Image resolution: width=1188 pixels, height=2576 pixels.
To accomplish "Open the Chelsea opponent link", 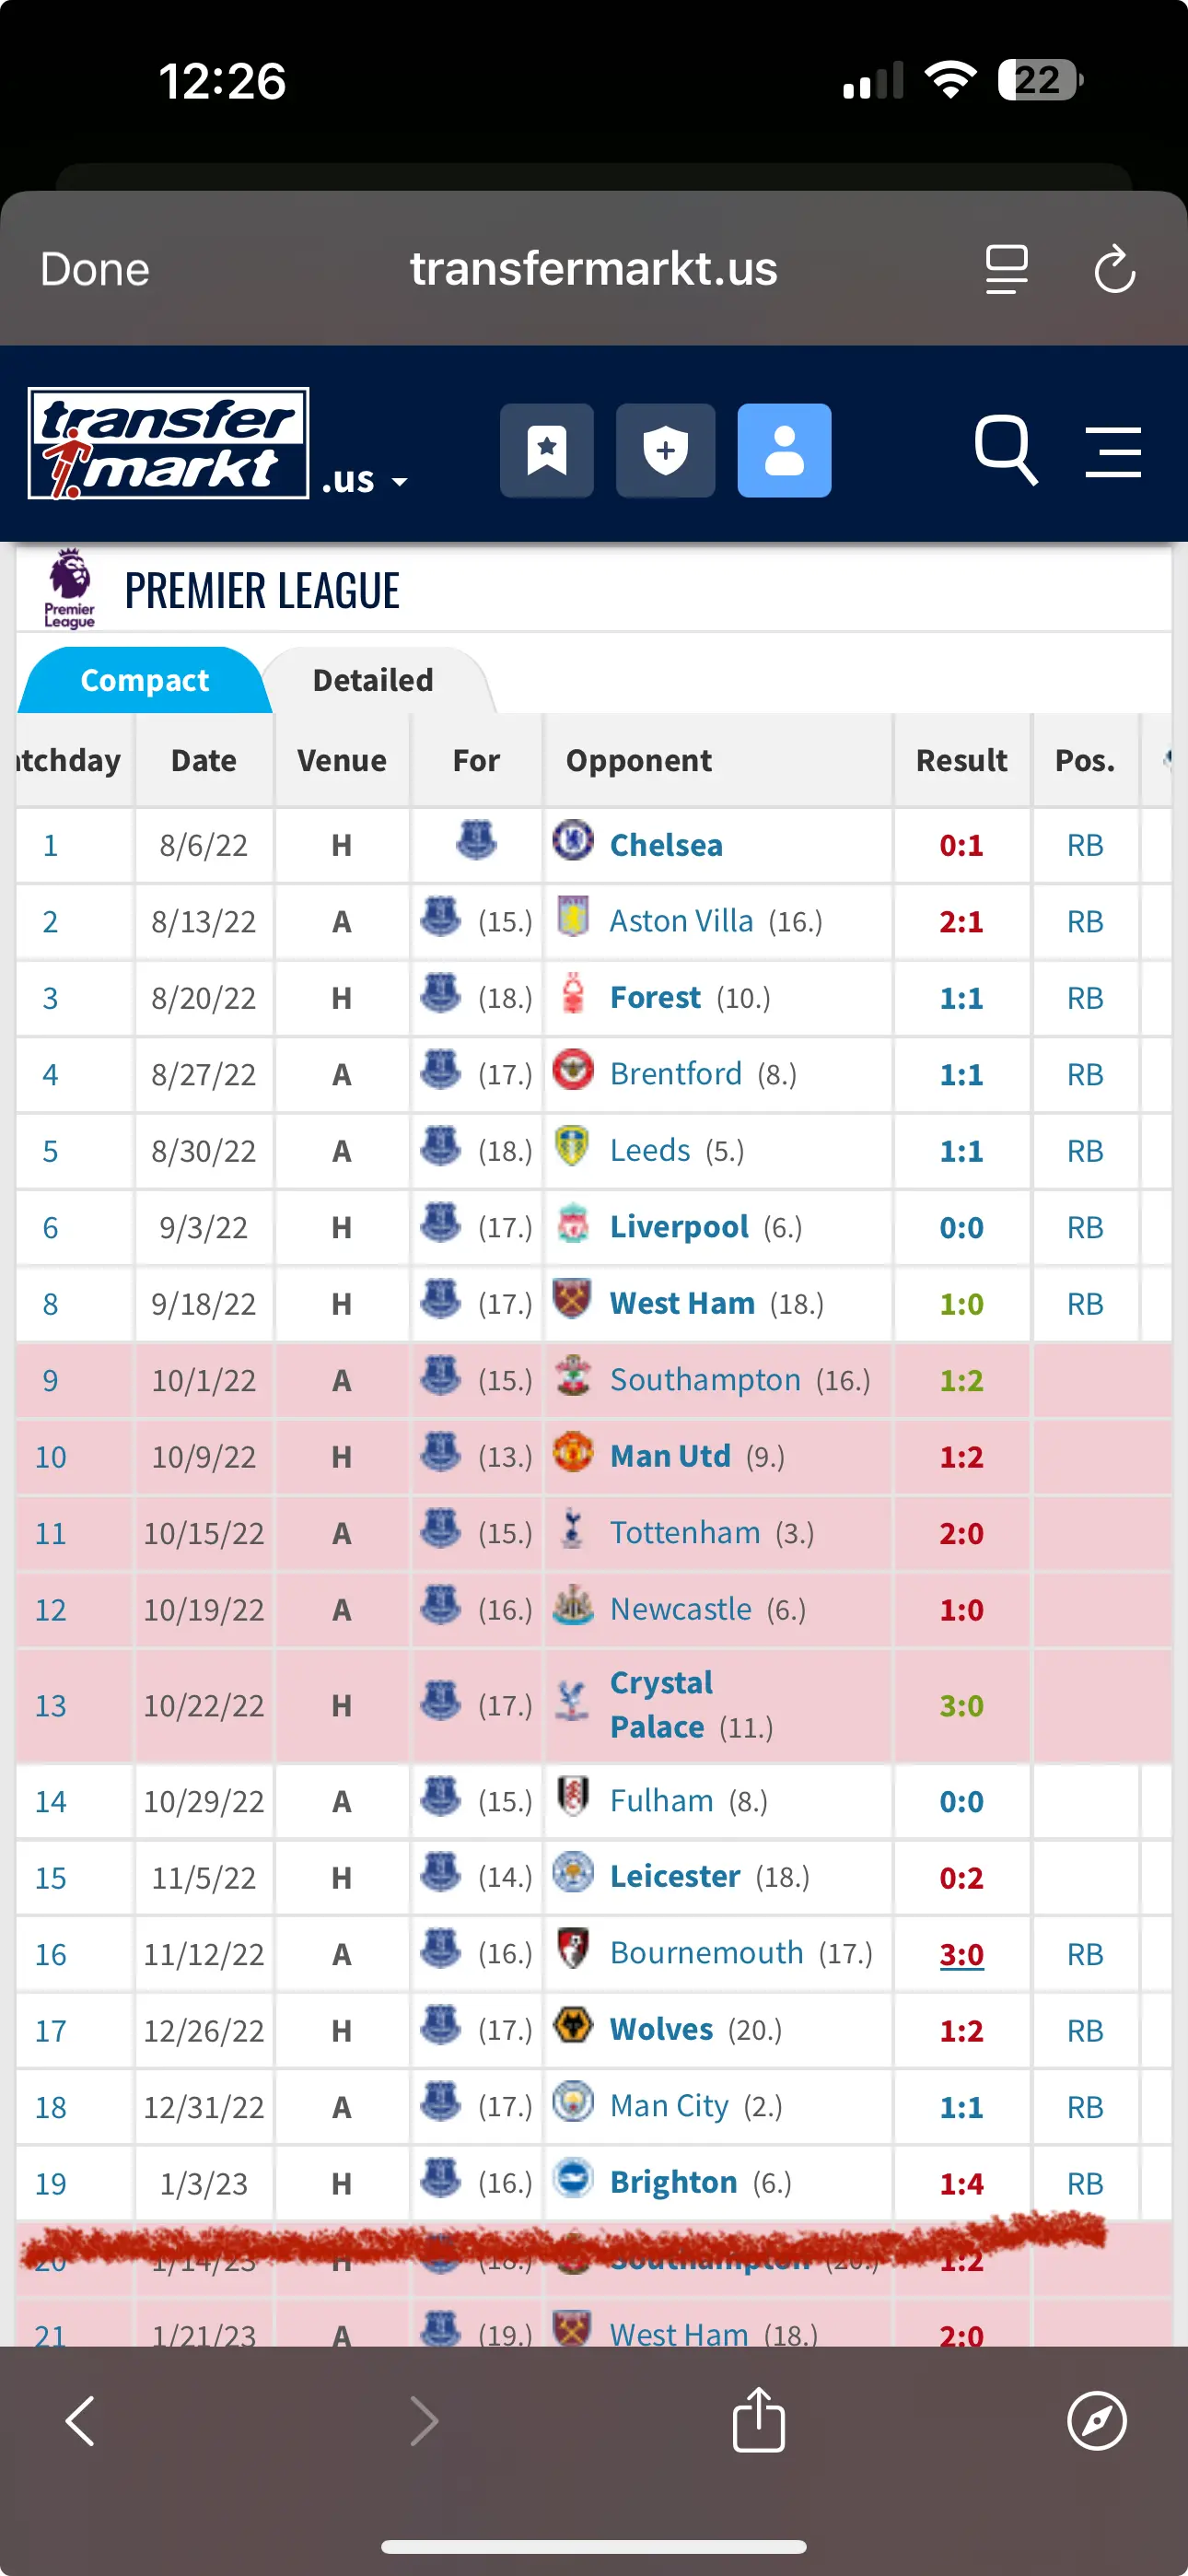I will coord(666,845).
